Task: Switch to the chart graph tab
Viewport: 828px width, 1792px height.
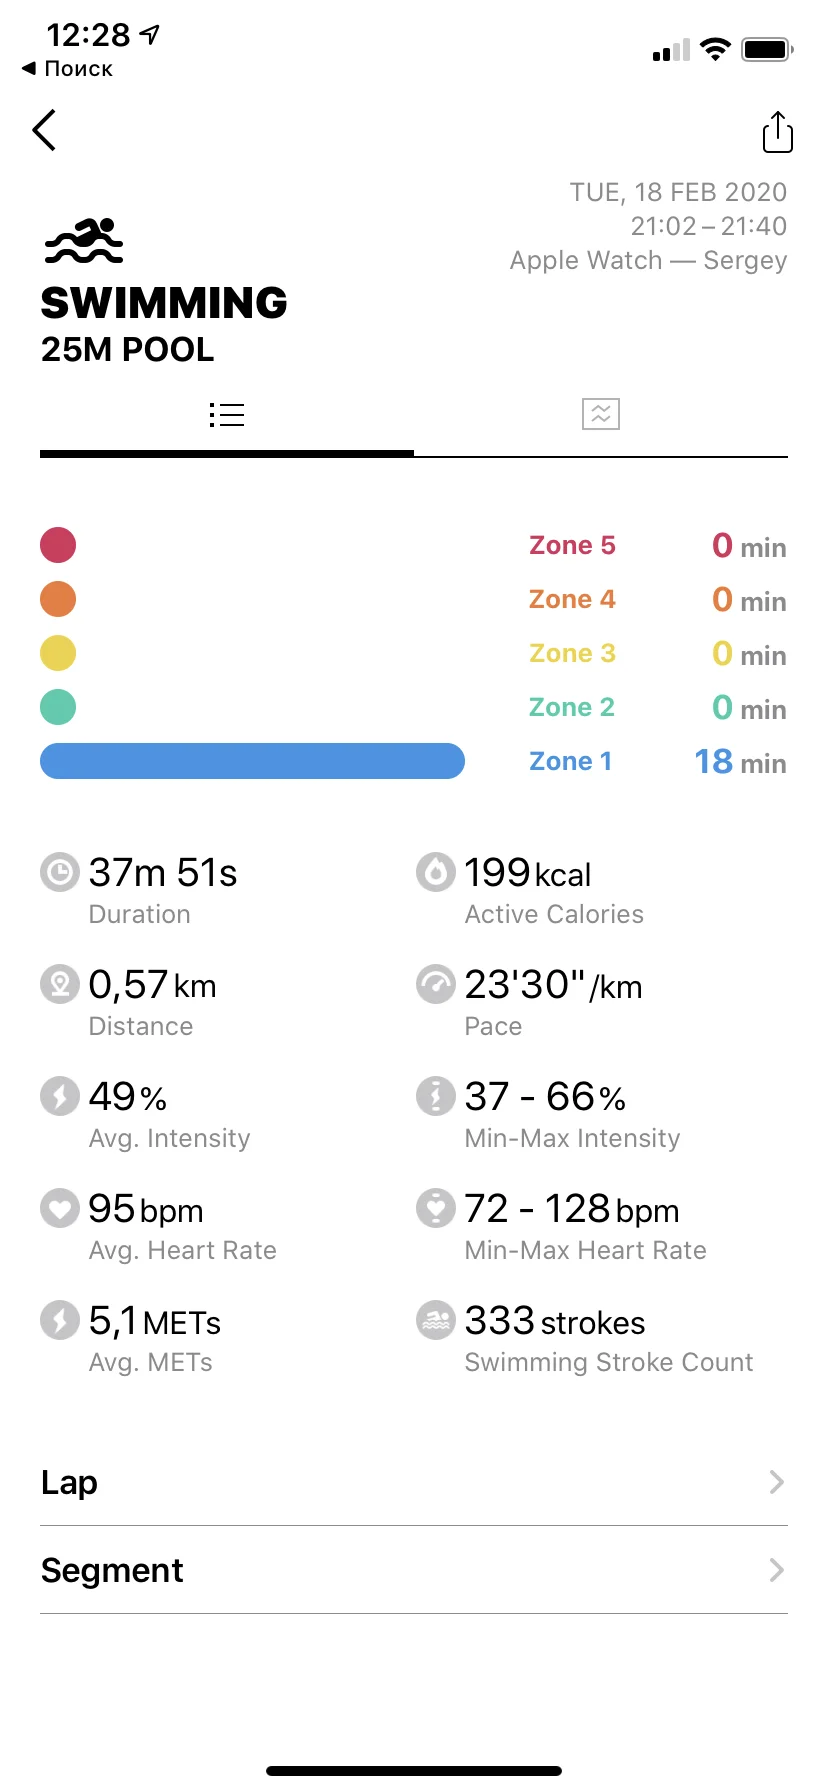Action: 601,414
